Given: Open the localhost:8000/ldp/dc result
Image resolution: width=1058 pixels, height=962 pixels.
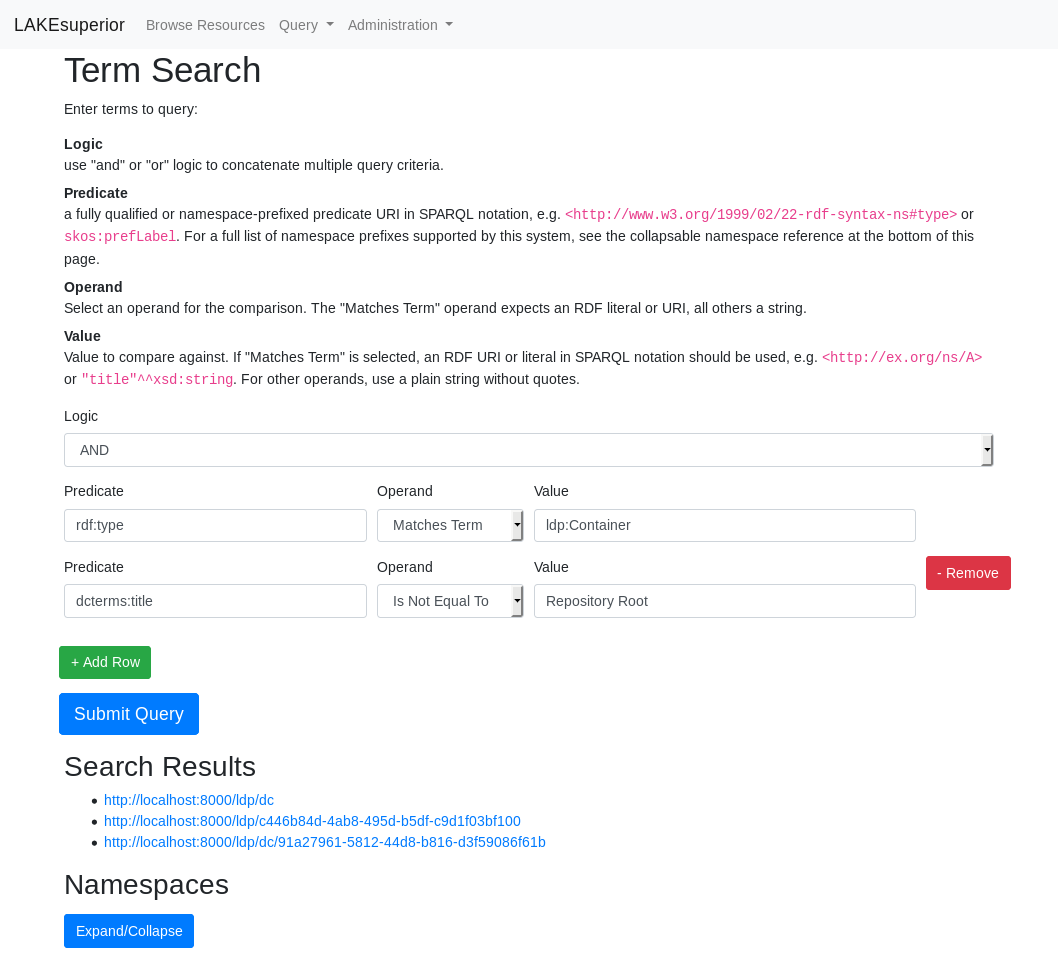Looking at the screenshot, I should tap(189, 800).
